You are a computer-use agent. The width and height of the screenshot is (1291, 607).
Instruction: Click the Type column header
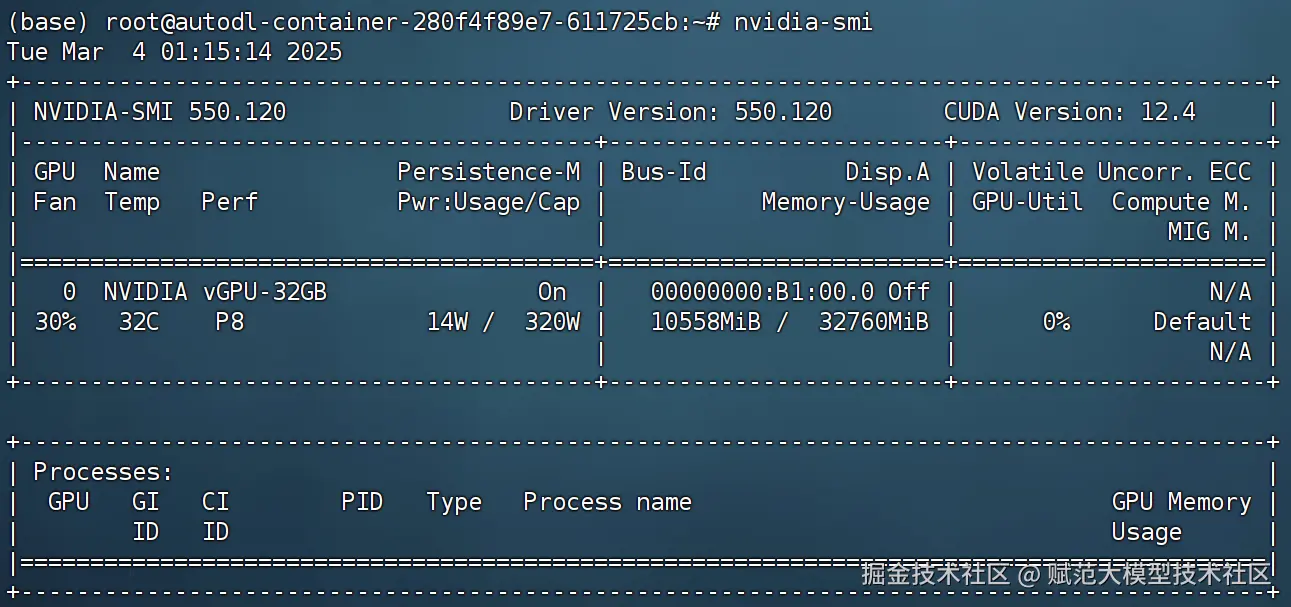454,502
